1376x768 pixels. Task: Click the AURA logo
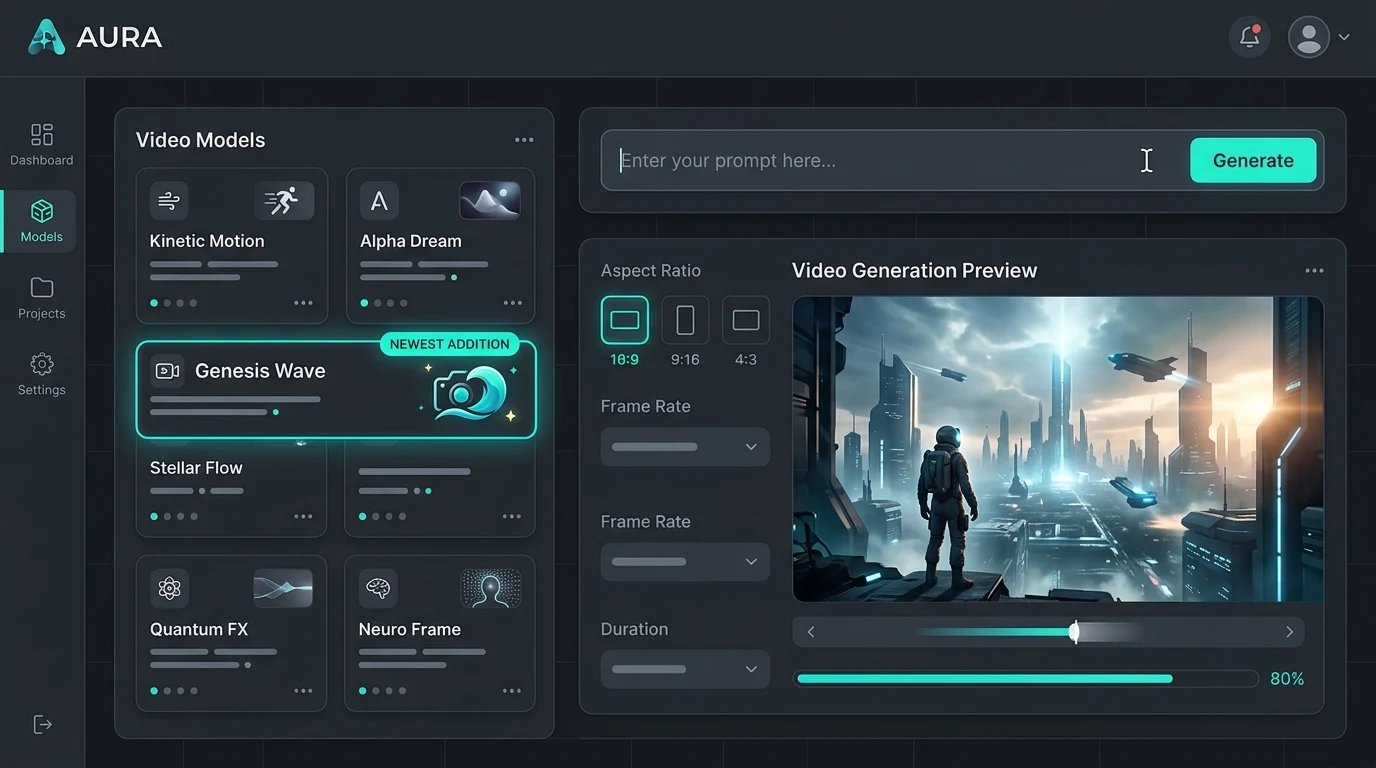pyautogui.click(x=94, y=37)
